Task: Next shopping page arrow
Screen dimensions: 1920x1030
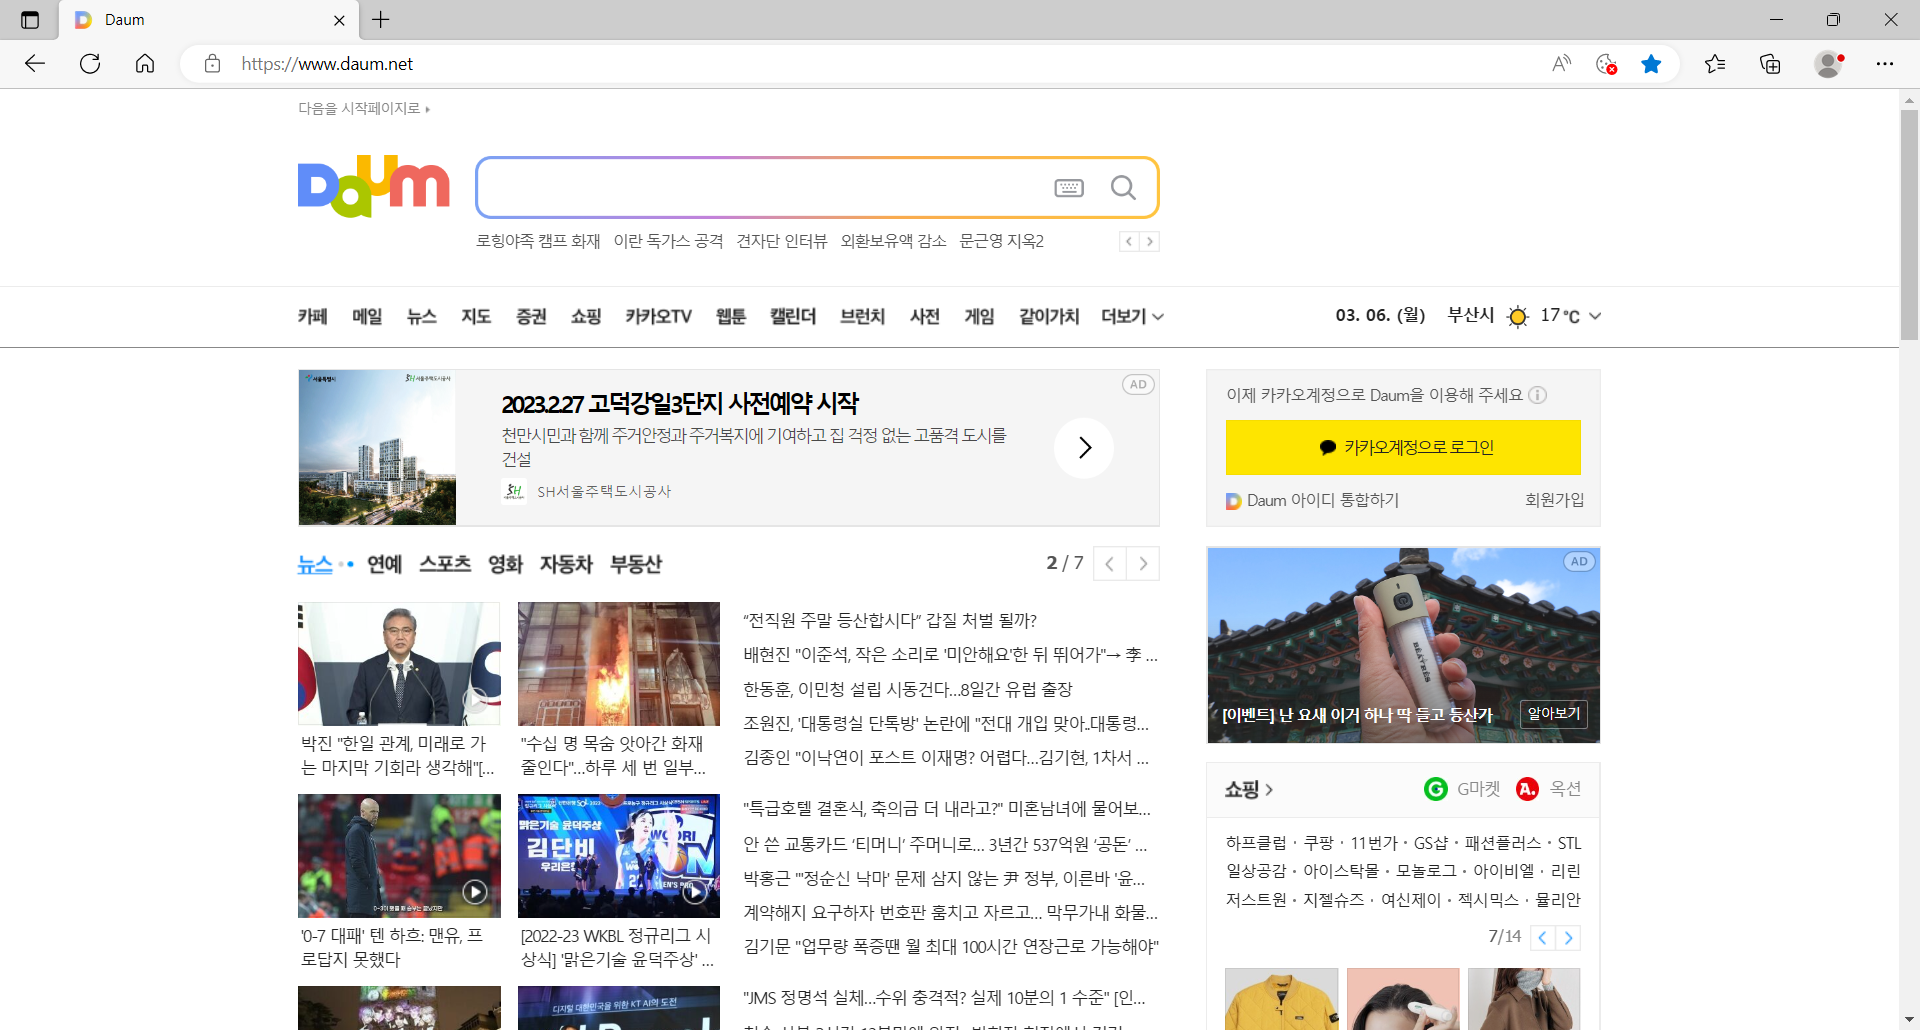Action: (1568, 937)
